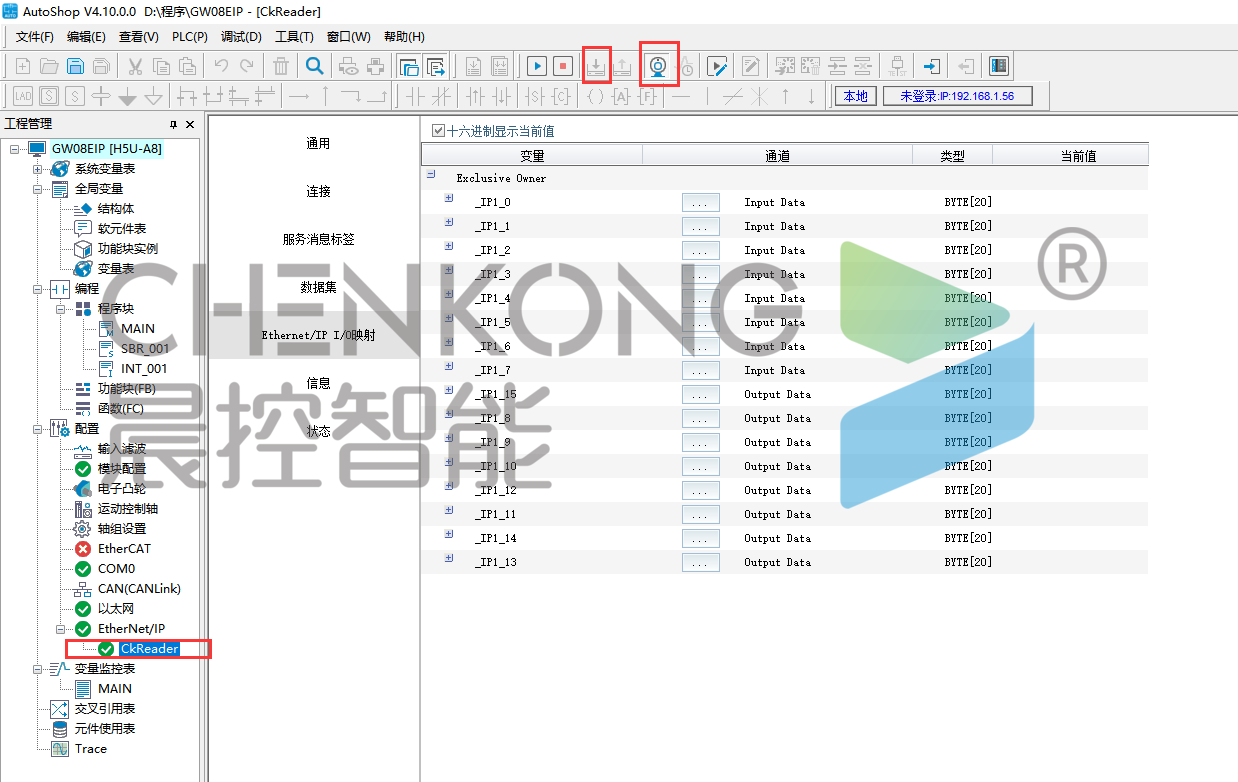Screen dimensions: 1238x782
Task: Click the download to PLC icon
Action: [596, 67]
